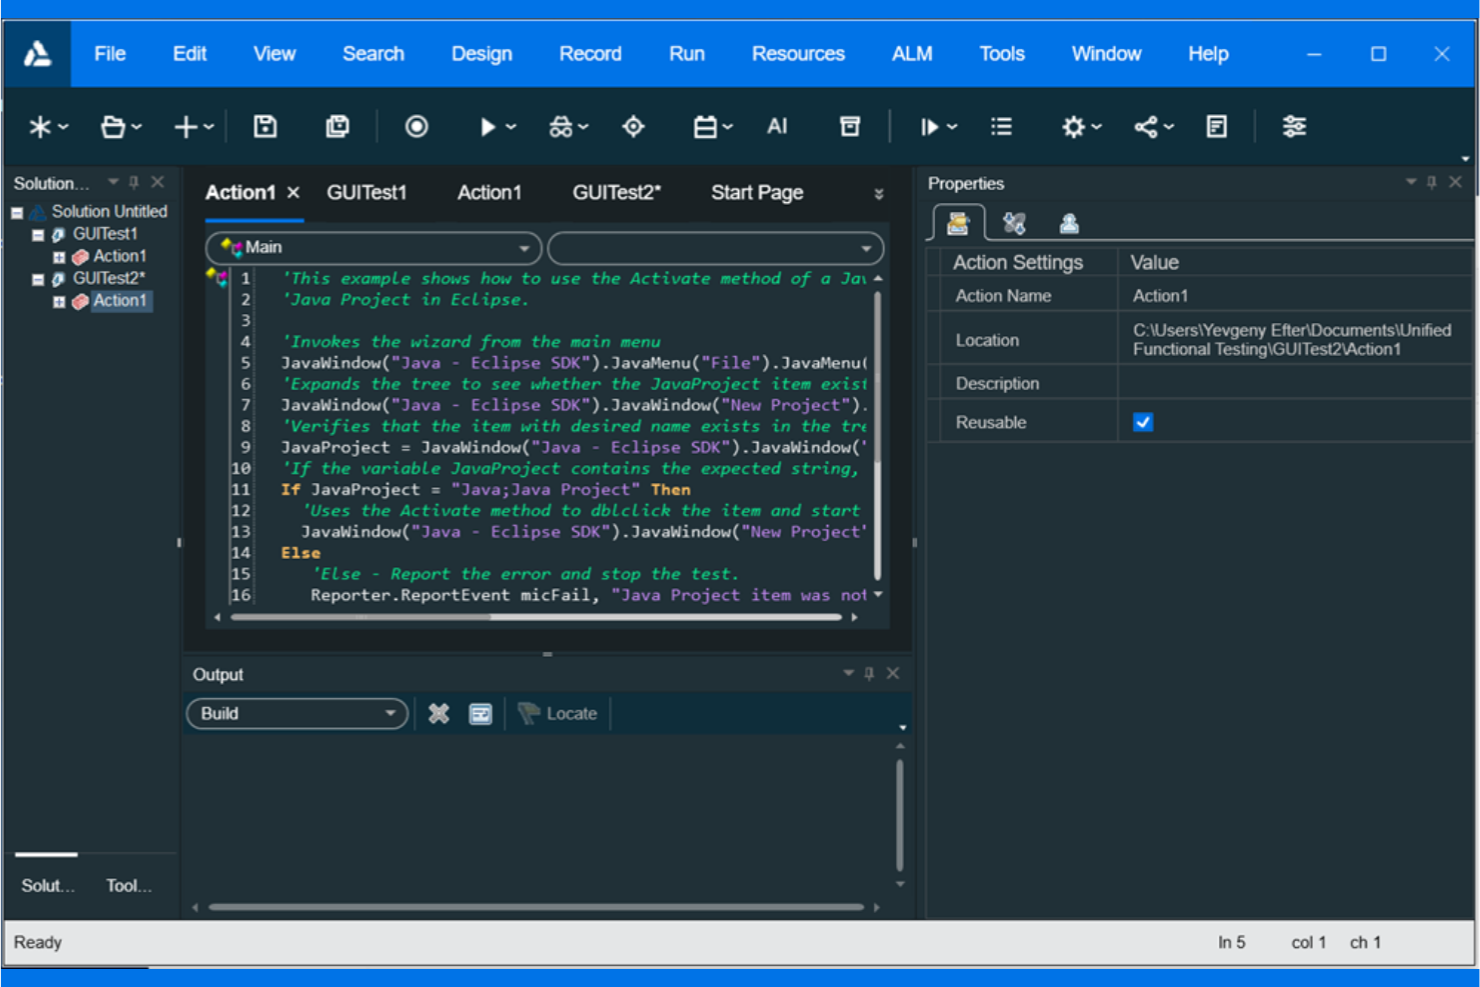This screenshot has height=987, width=1480.
Task: Open the Help menu
Action: [1208, 54]
